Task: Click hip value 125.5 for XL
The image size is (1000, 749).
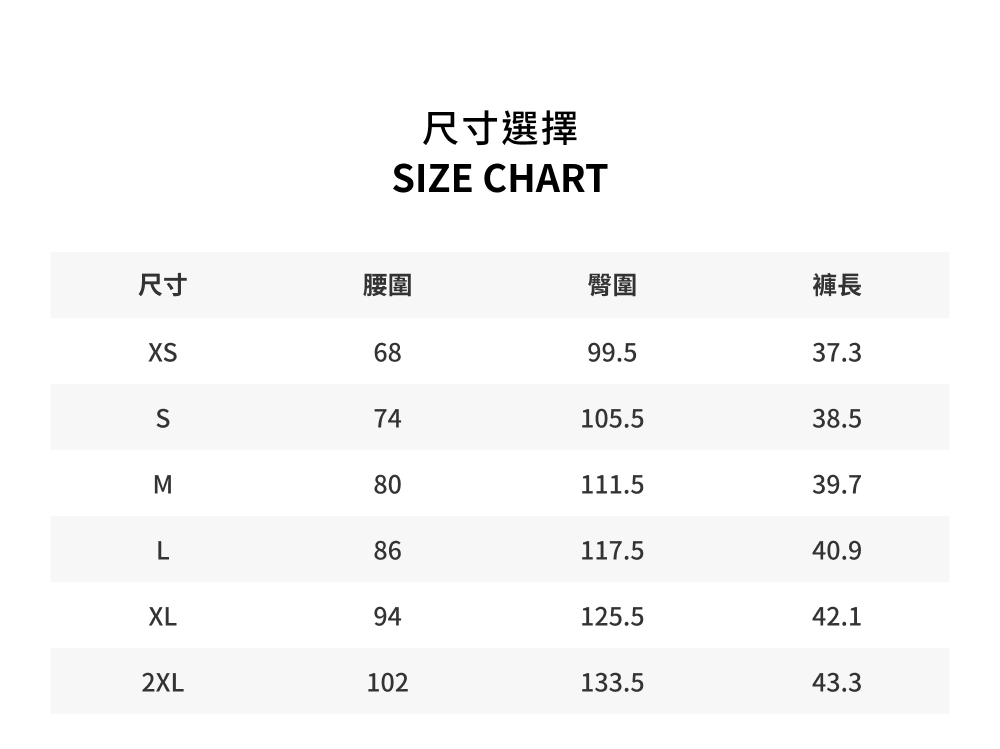Action: click(612, 616)
